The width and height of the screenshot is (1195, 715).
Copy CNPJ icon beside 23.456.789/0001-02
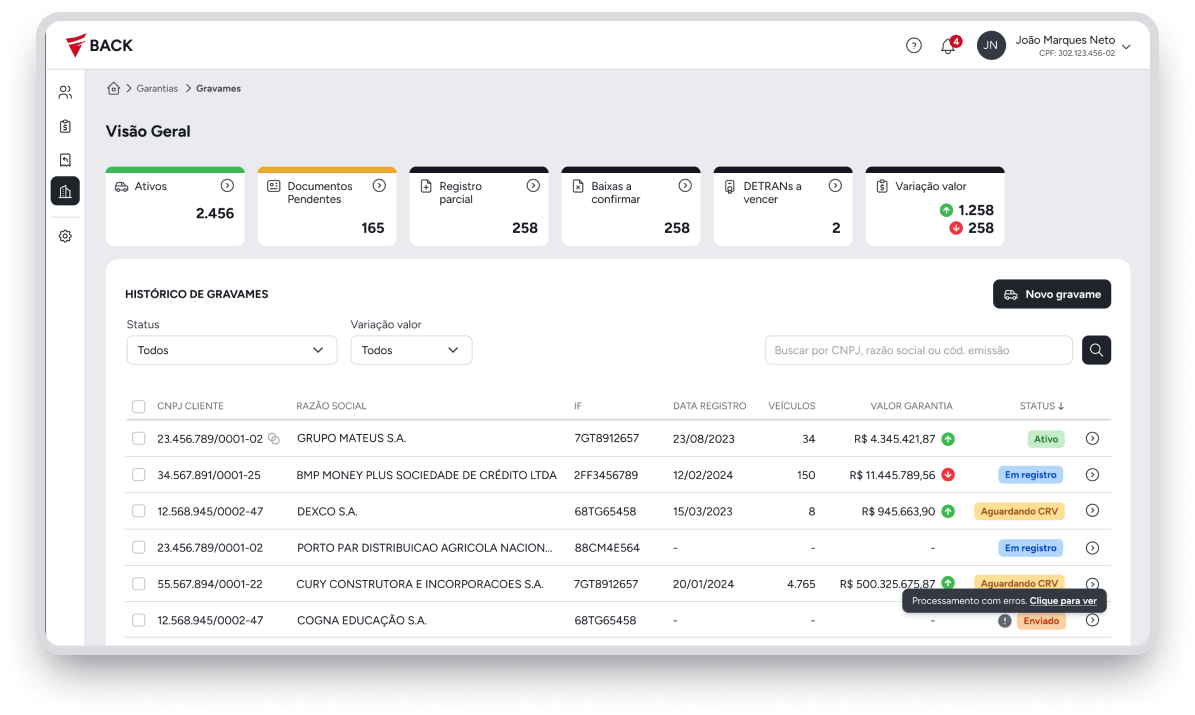pyautogui.click(x=274, y=439)
